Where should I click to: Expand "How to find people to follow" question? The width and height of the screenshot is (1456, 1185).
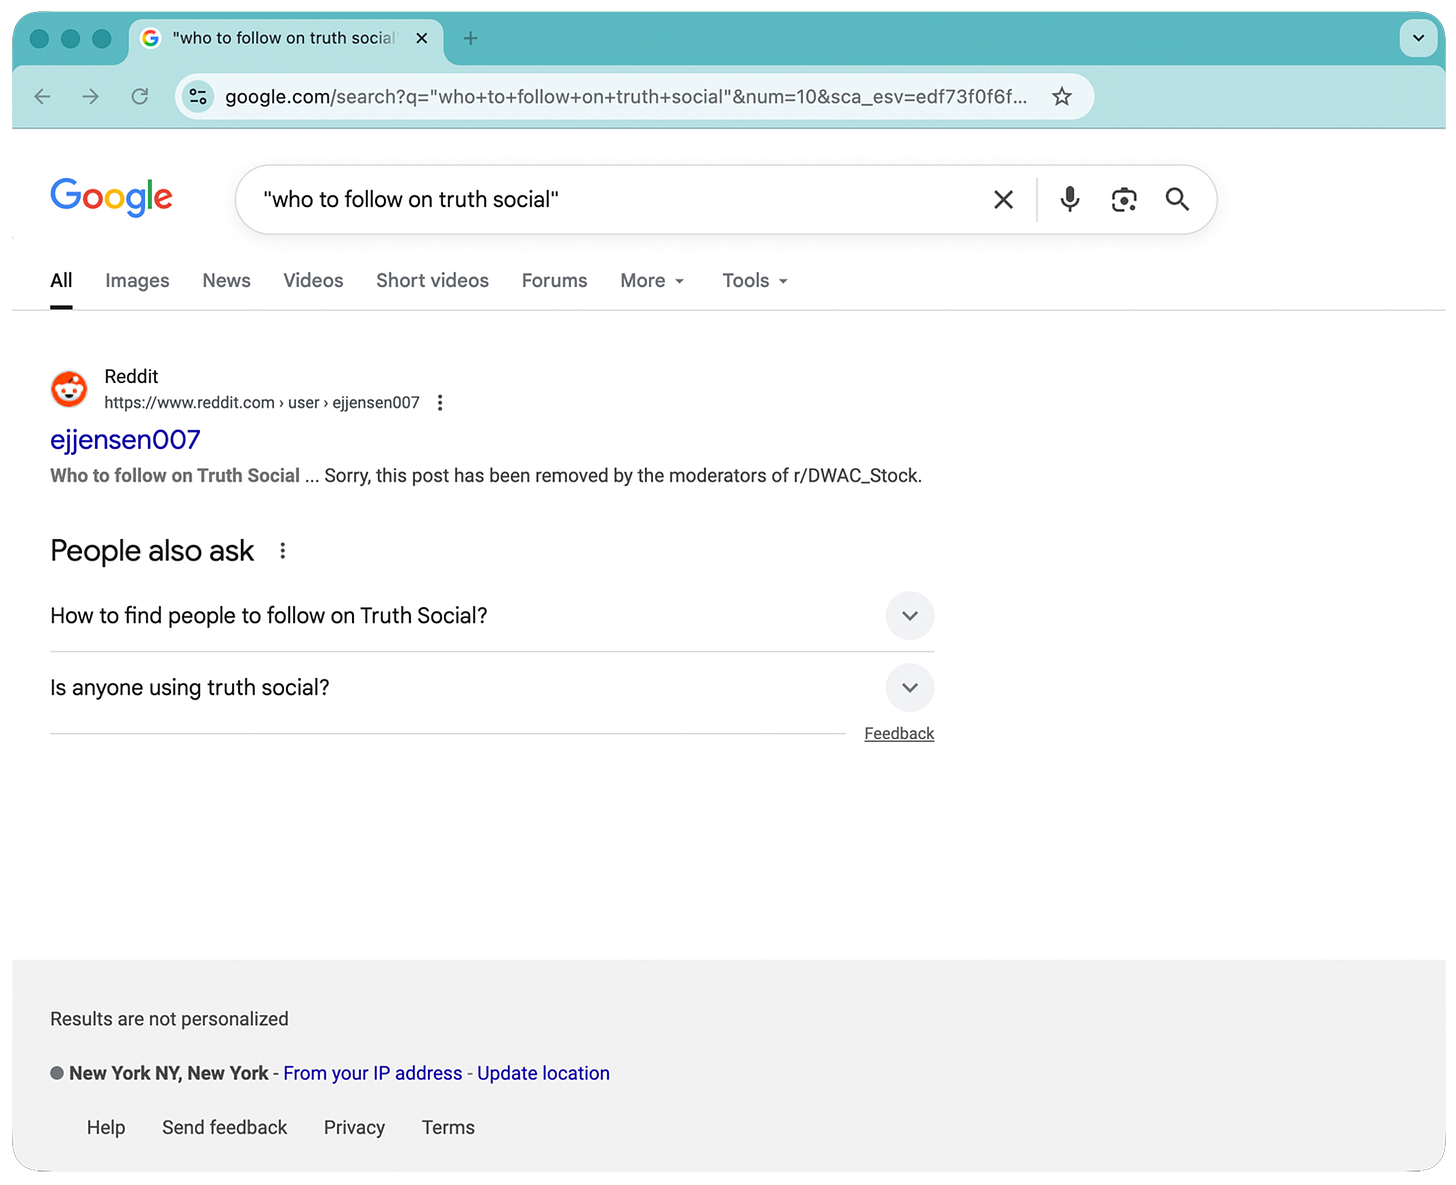[x=492, y=616]
